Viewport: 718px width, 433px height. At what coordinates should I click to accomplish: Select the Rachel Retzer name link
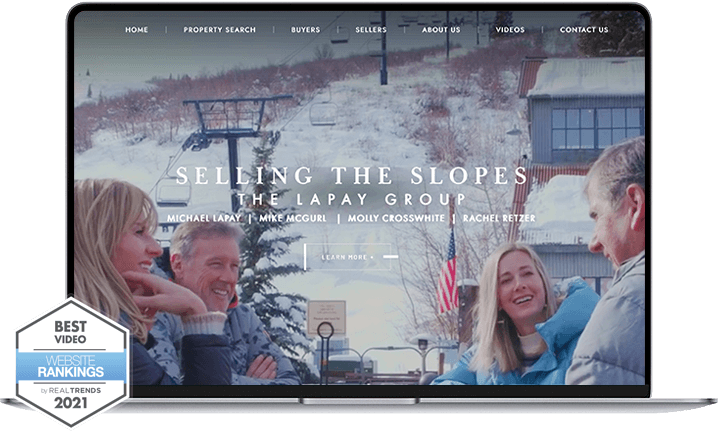[x=499, y=218]
